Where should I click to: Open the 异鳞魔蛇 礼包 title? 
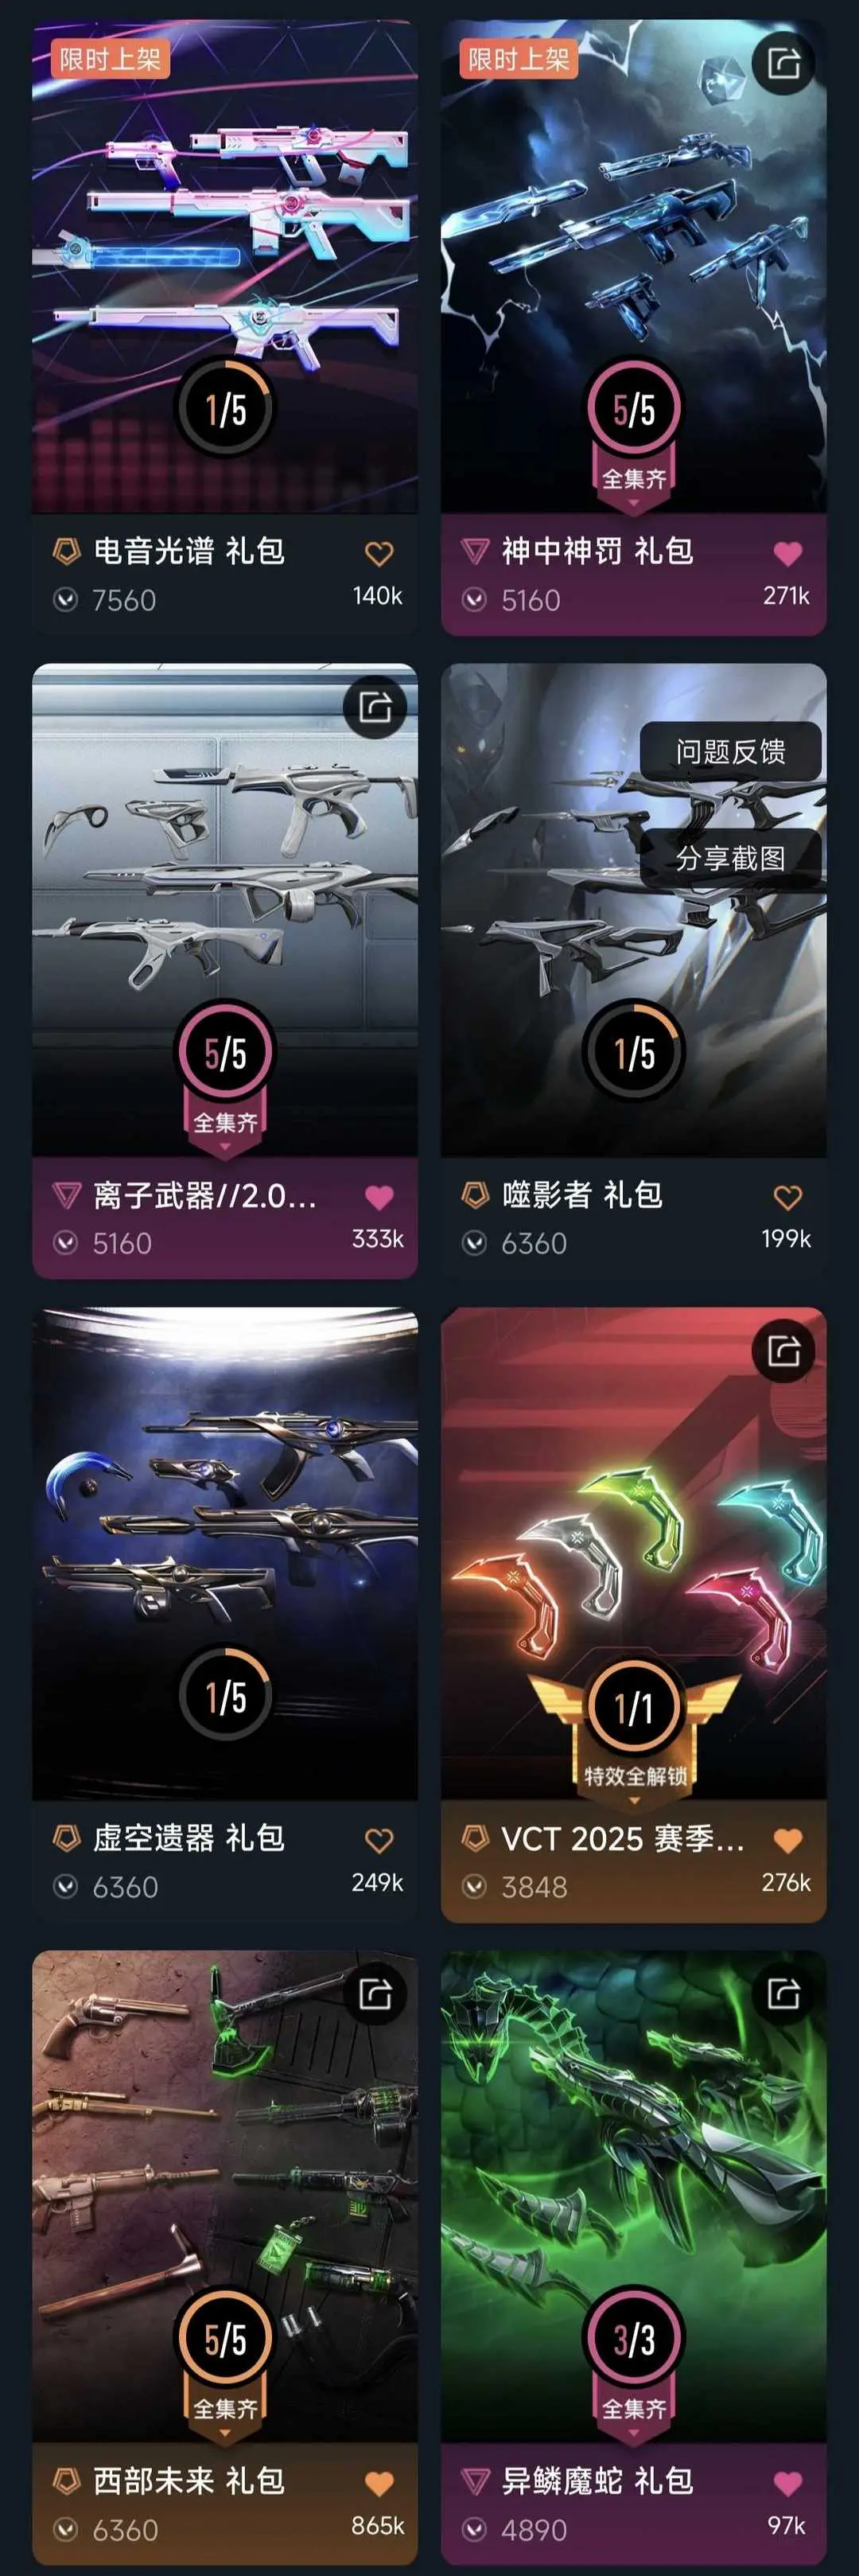tap(597, 2481)
